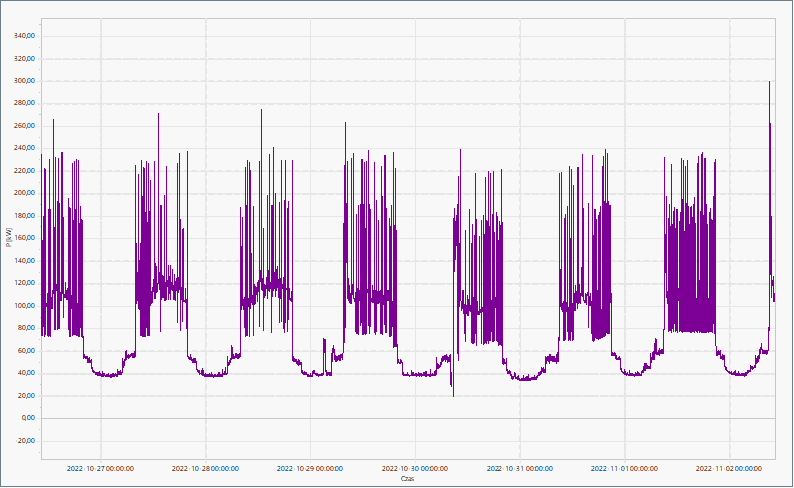Select the 2022-10-31 00:00:00 date label
This screenshot has width=794, height=488.
click(x=520, y=468)
